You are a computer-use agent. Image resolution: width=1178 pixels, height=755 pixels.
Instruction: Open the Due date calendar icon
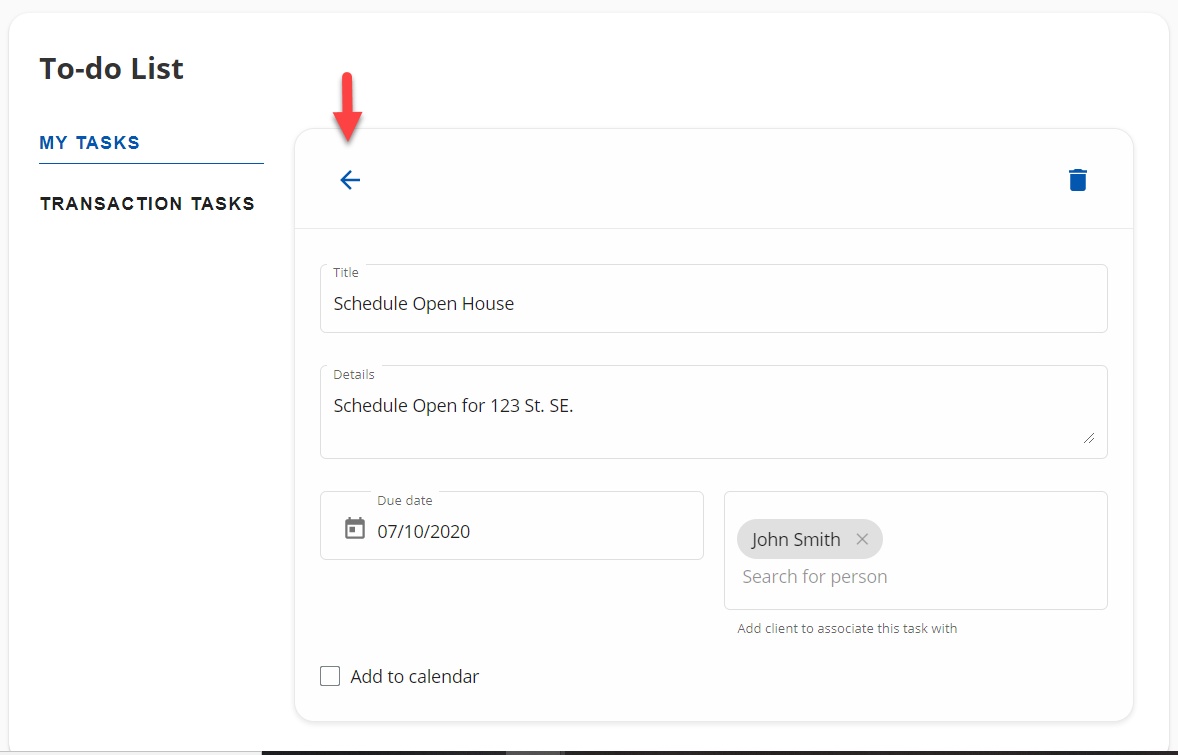tap(355, 528)
